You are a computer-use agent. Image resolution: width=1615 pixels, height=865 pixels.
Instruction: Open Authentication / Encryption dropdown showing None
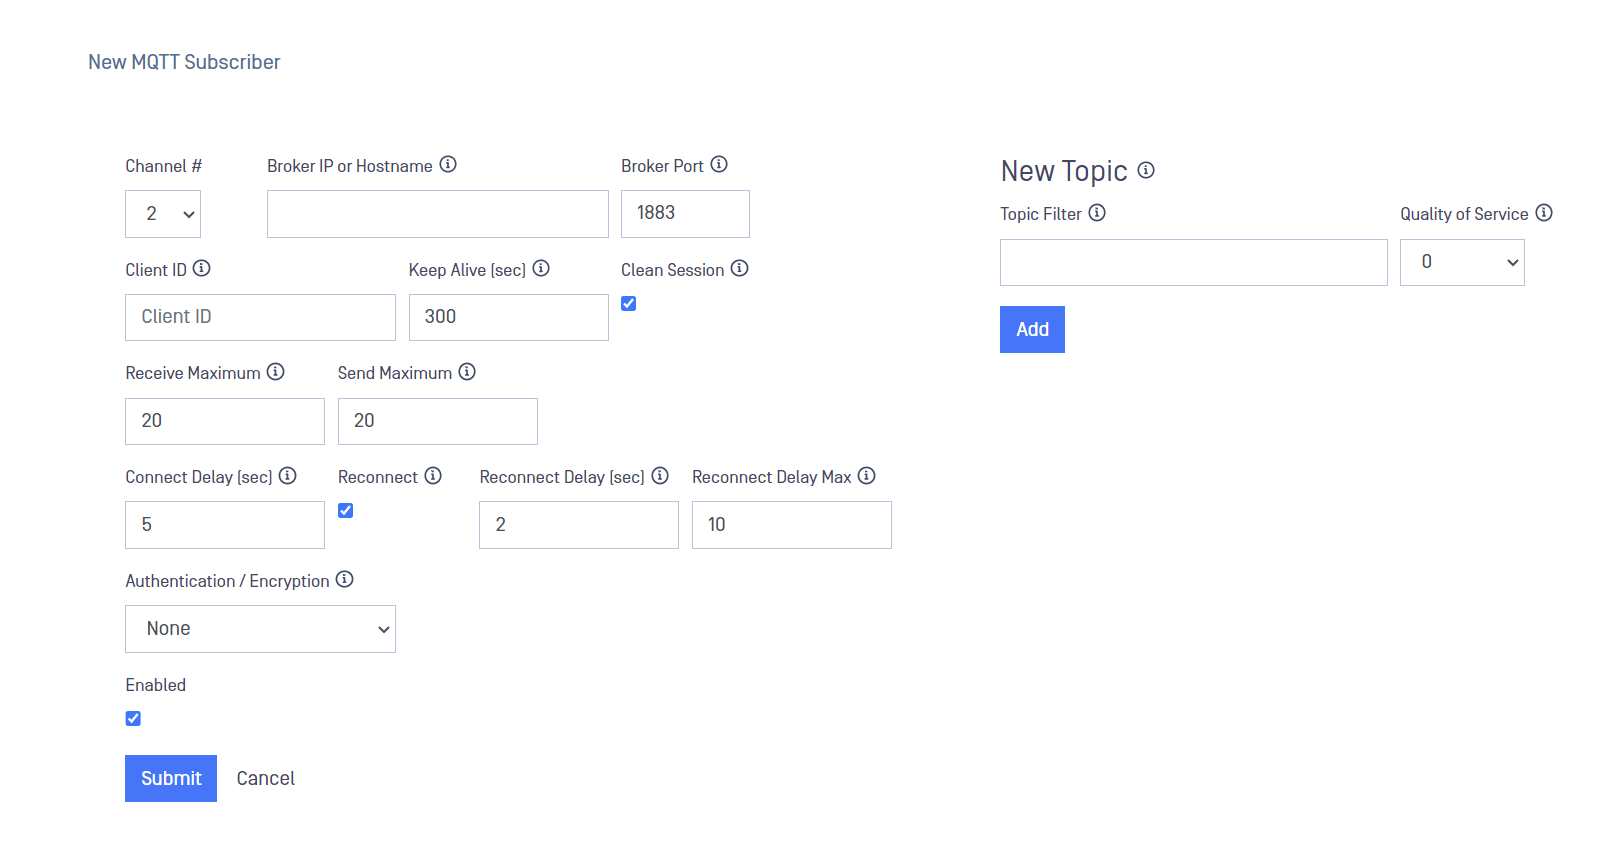point(260,629)
